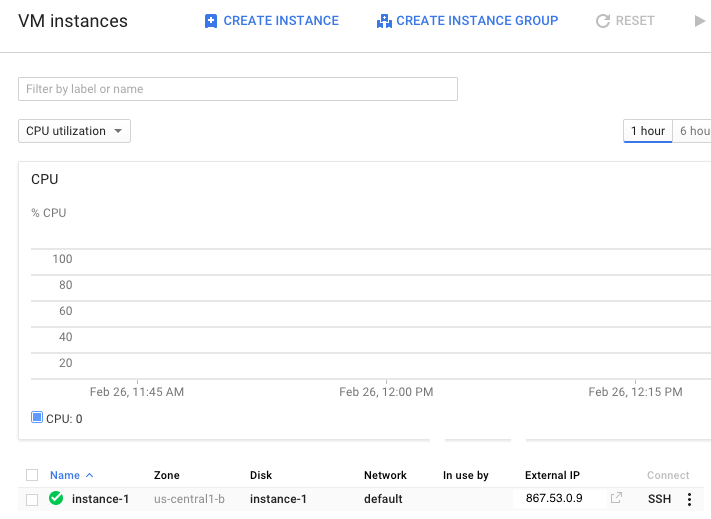Toggle the CPU series legend checkbox

tap(37, 418)
